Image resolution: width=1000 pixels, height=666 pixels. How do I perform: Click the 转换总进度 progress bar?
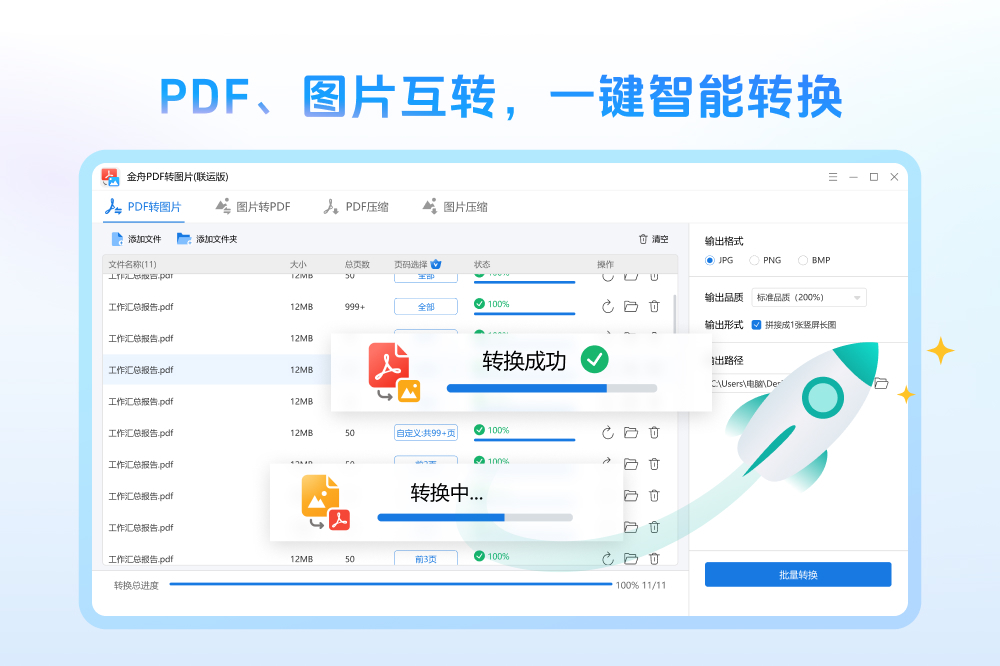point(391,584)
